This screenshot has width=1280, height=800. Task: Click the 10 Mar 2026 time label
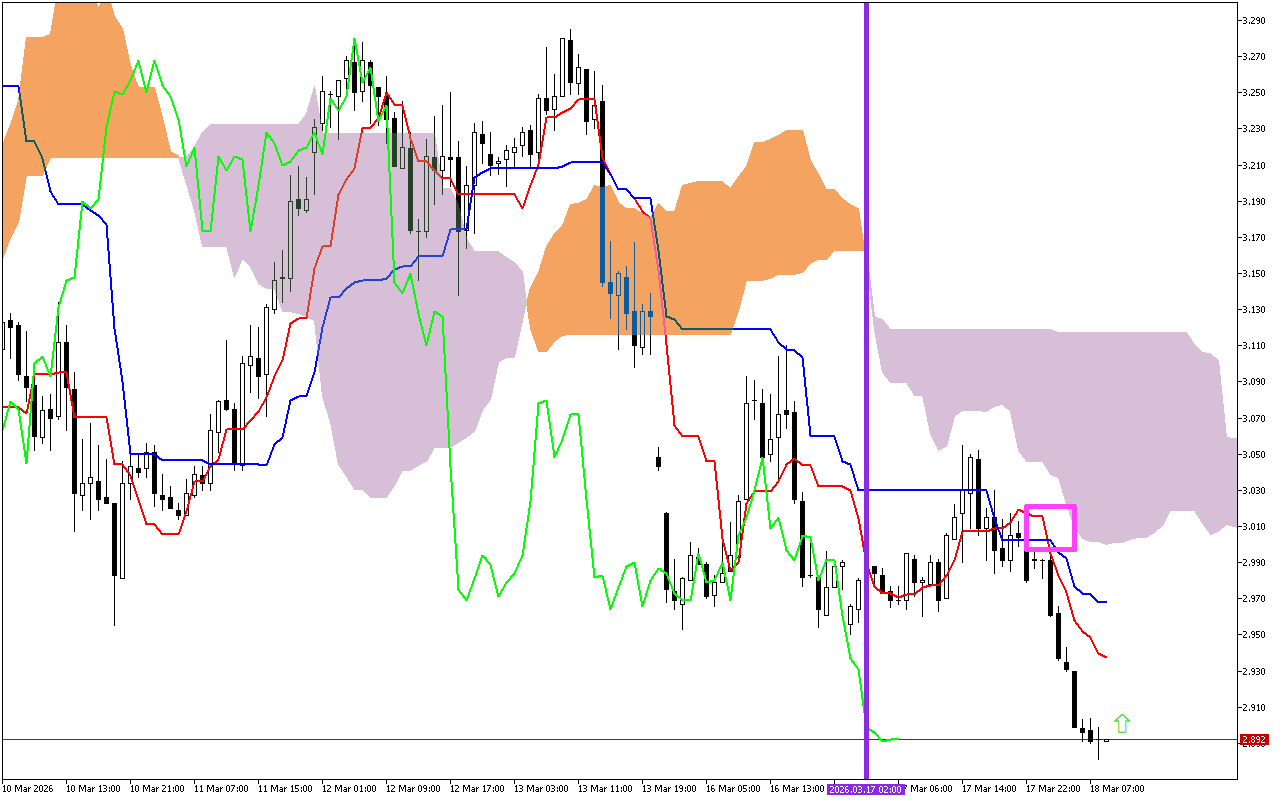(30, 789)
